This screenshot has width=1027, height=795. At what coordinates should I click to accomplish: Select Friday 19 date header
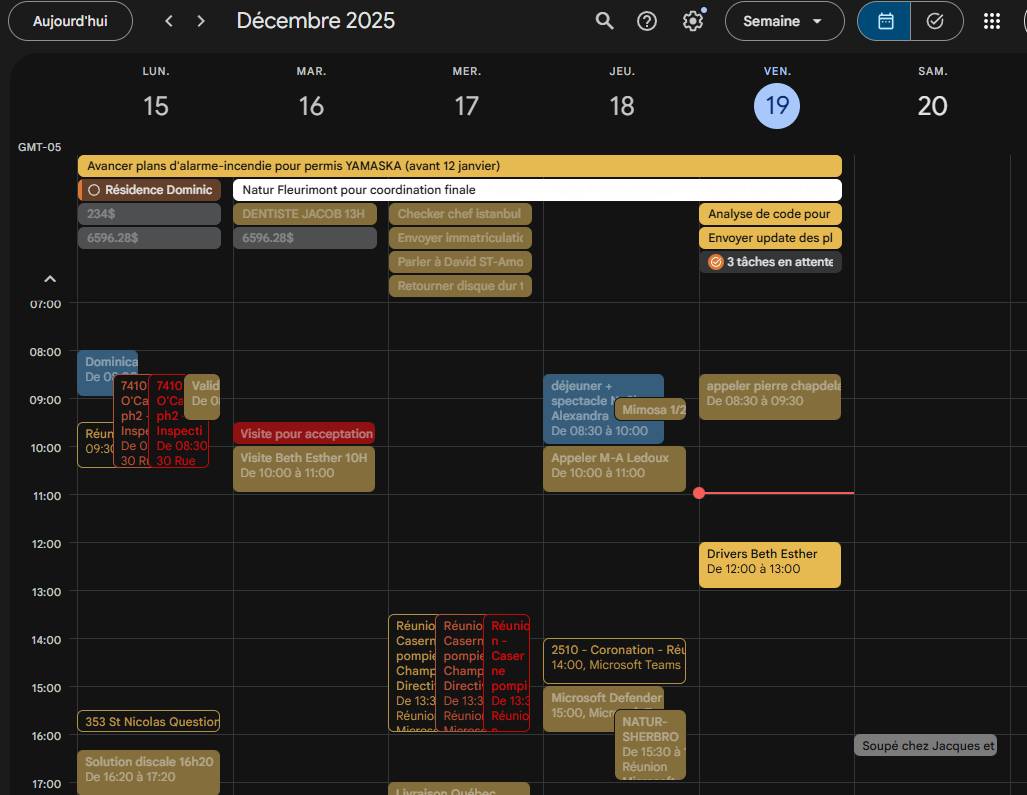pyautogui.click(x=777, y=106)
